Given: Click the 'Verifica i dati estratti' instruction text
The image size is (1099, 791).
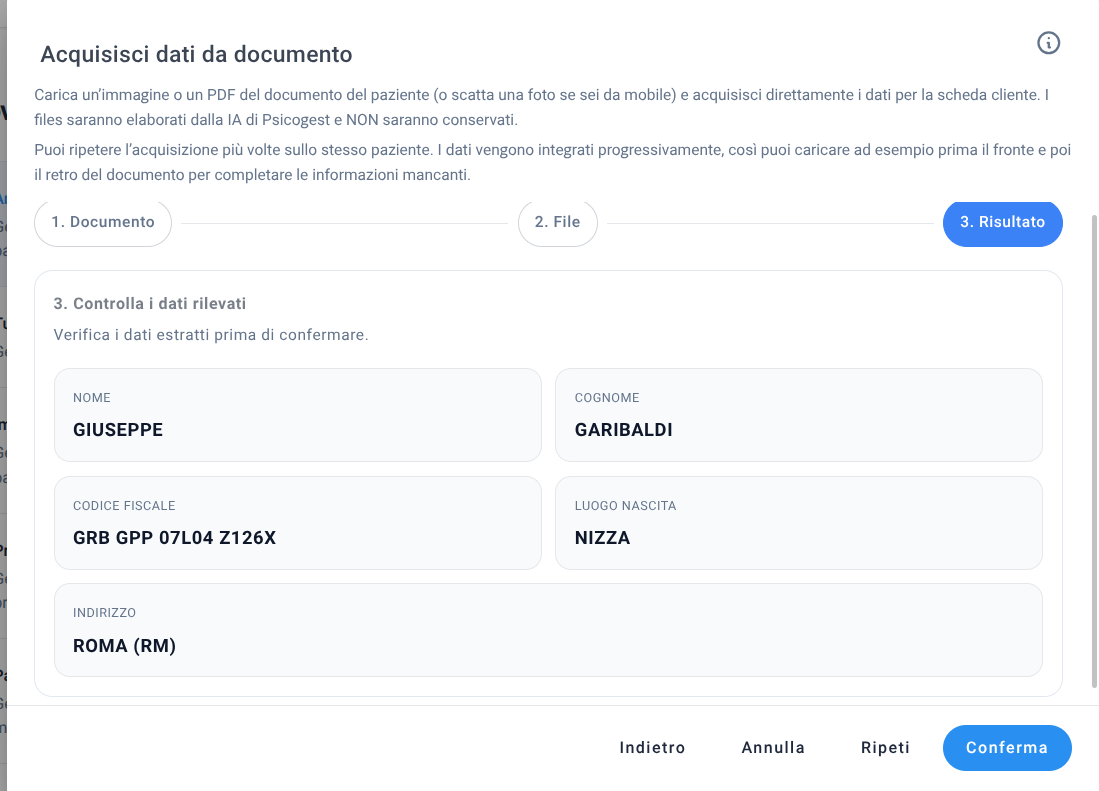Looking at the screenshot, I should point(211,334).
